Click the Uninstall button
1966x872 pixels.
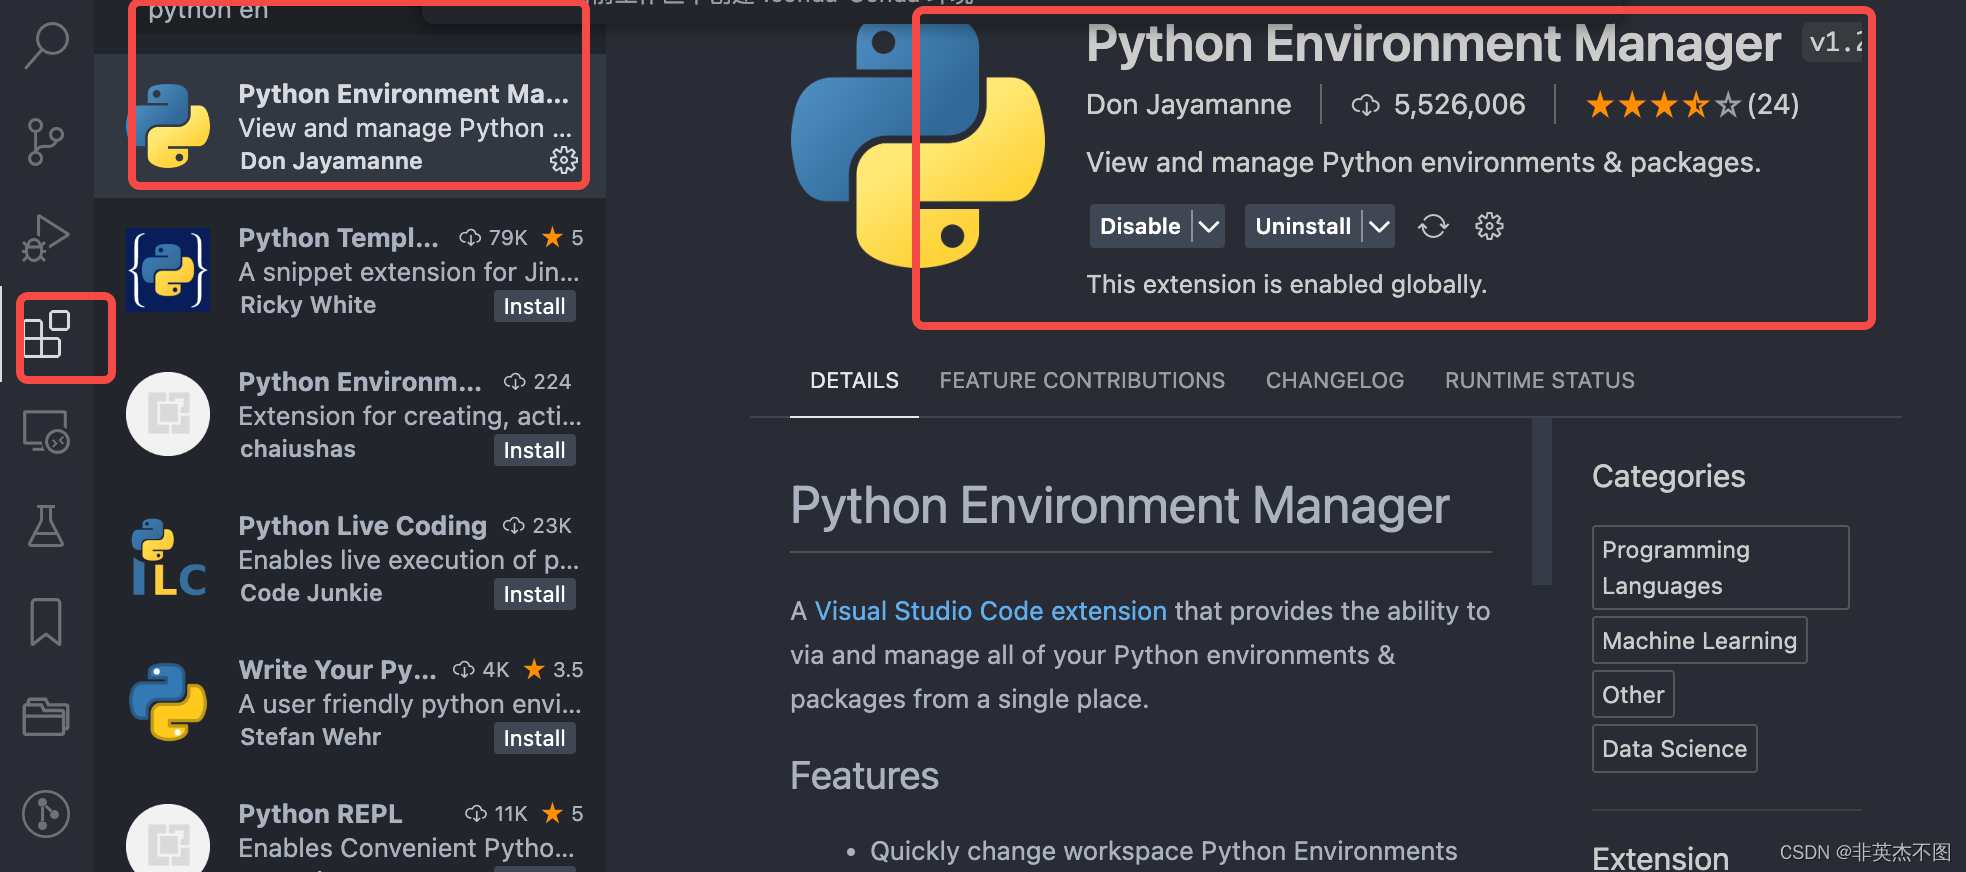click(1303, 226)
